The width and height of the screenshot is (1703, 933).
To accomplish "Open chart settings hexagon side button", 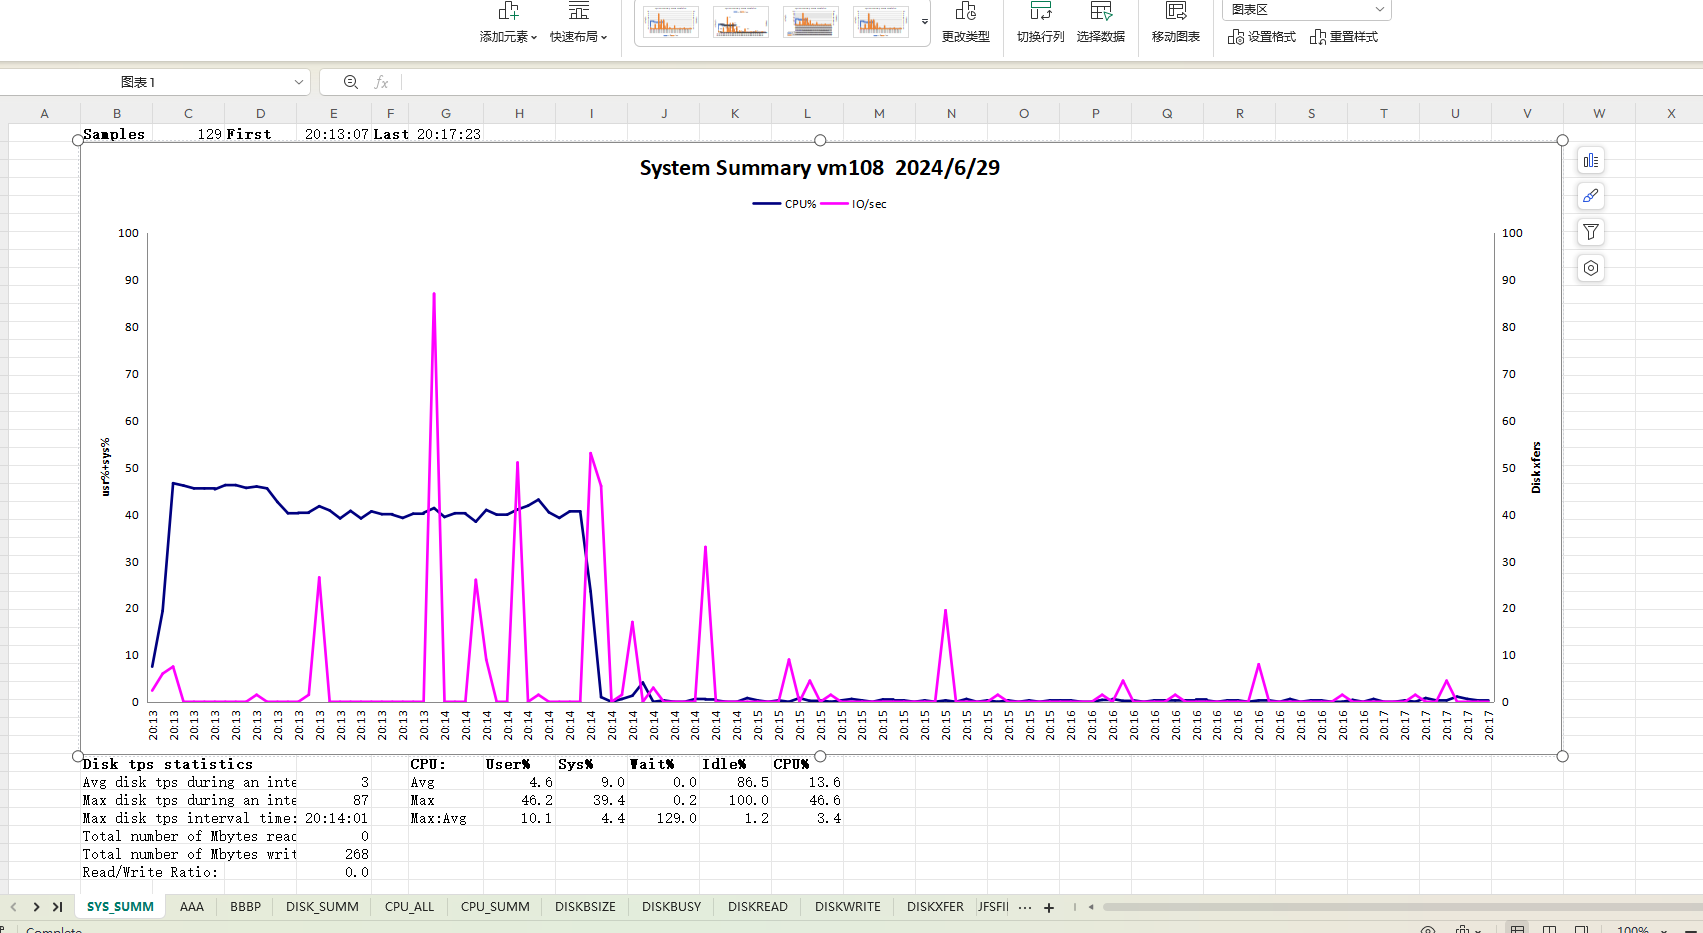I will tap(1591, 268).
